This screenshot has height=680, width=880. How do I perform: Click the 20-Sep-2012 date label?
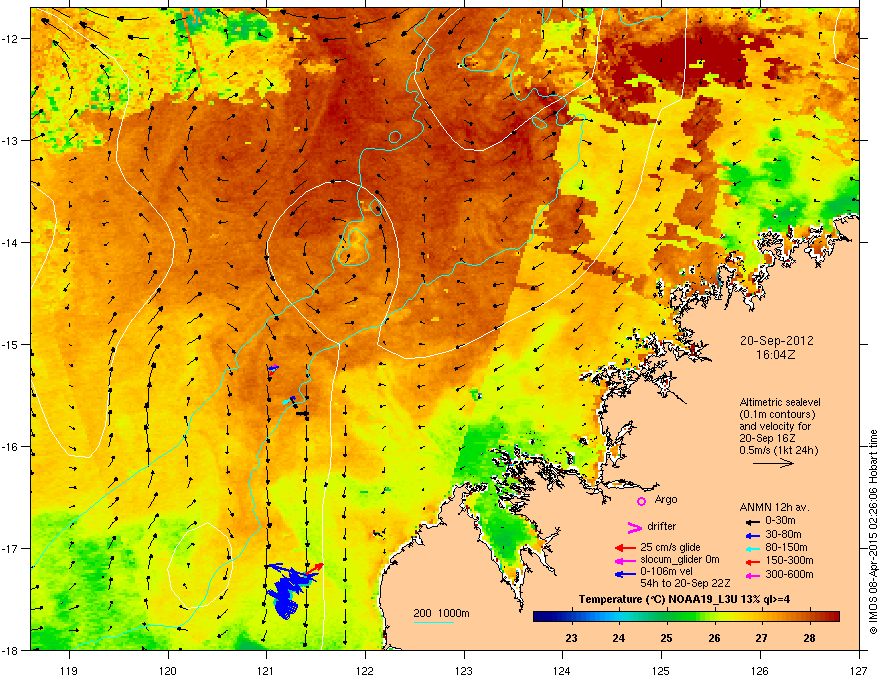[776, 341]
